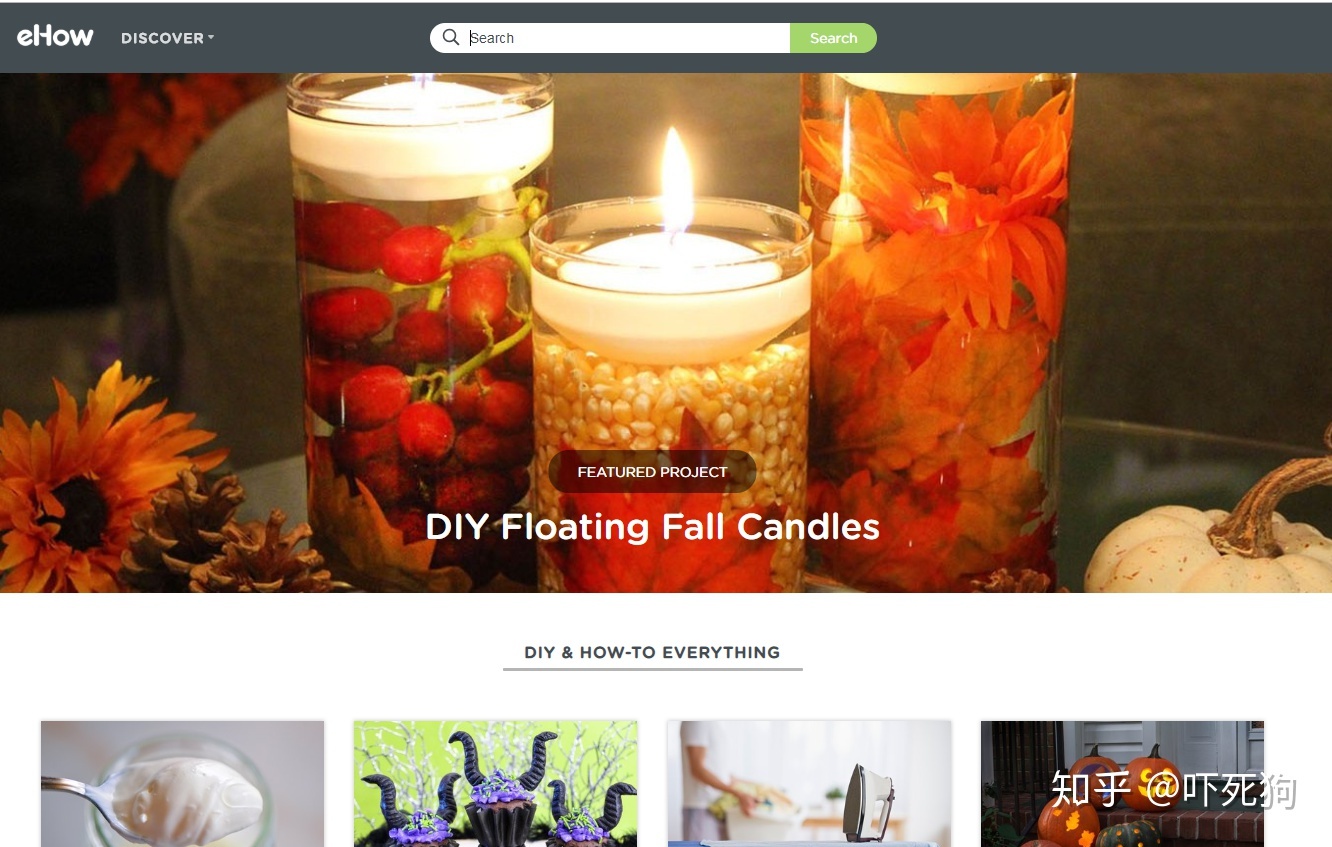The height and width of the screenshot is (847, 1332).
Task: Expand the Discover dropdown arrow
Action: (211, 38)
